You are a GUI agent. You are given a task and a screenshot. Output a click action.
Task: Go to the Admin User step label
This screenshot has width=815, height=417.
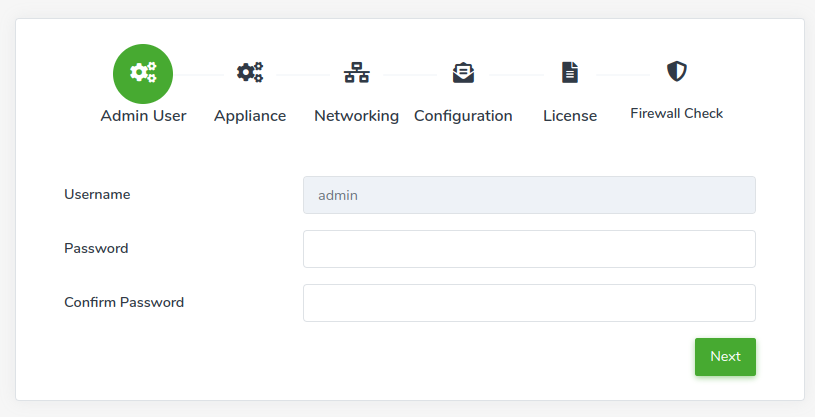[143, 115]
